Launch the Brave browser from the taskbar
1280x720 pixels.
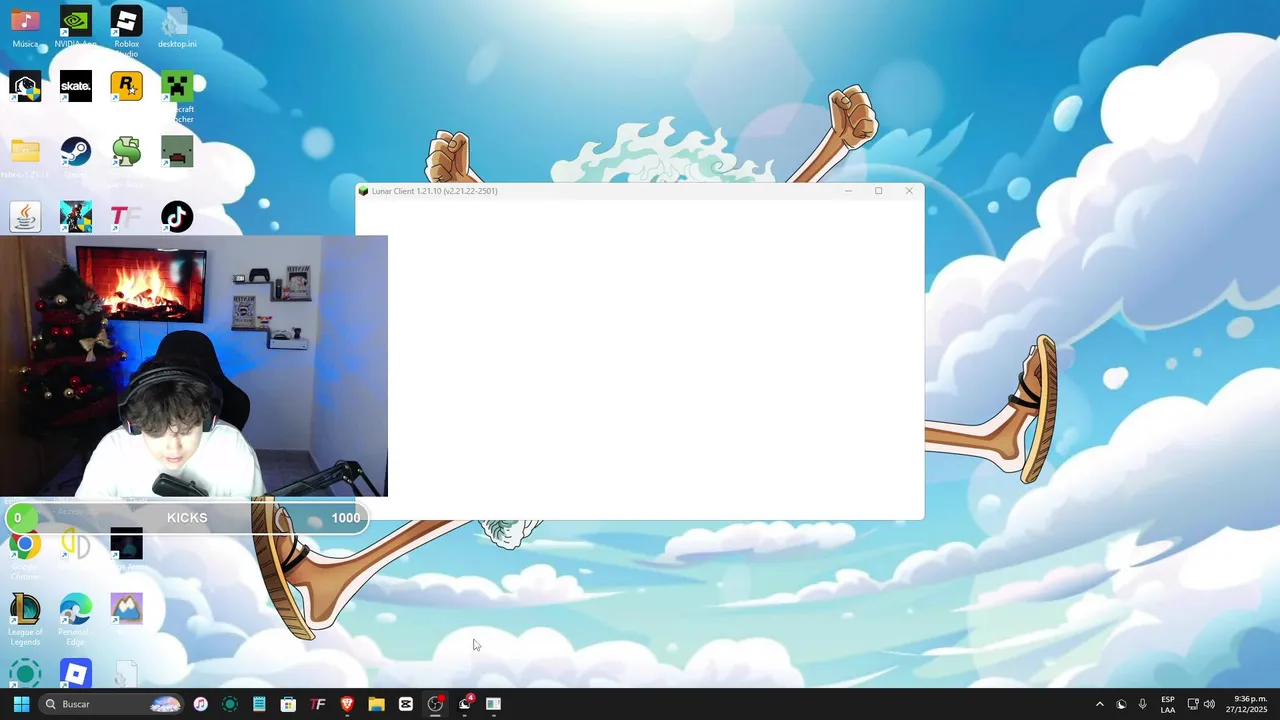point(347,704)
